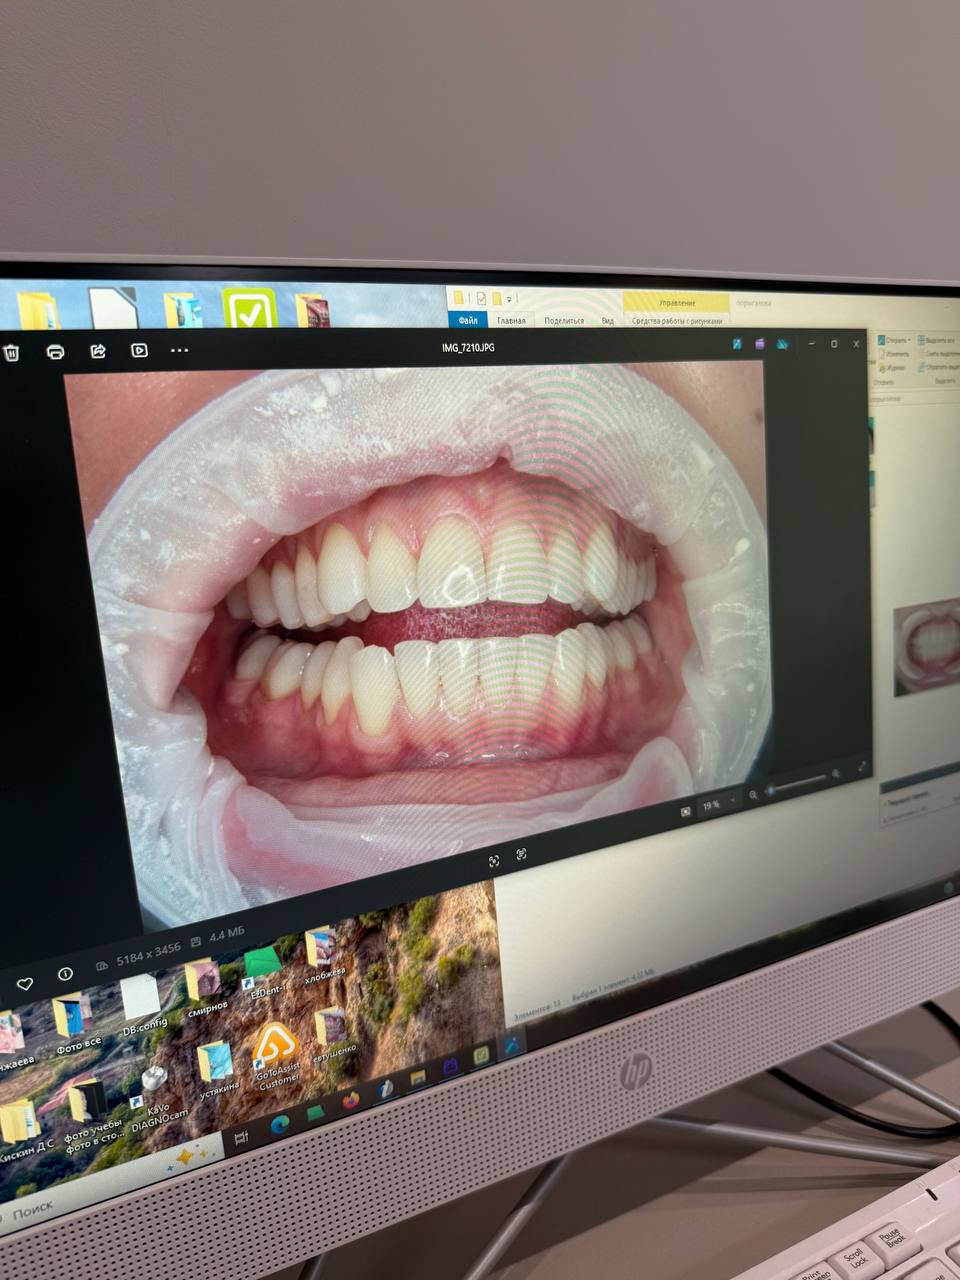
Task: Click the teal icon beside the minimize button
Action: tap(782, 344)
